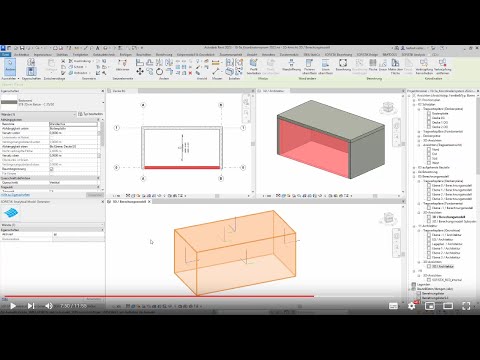Play the YouTube video

(x=13, y=306)
